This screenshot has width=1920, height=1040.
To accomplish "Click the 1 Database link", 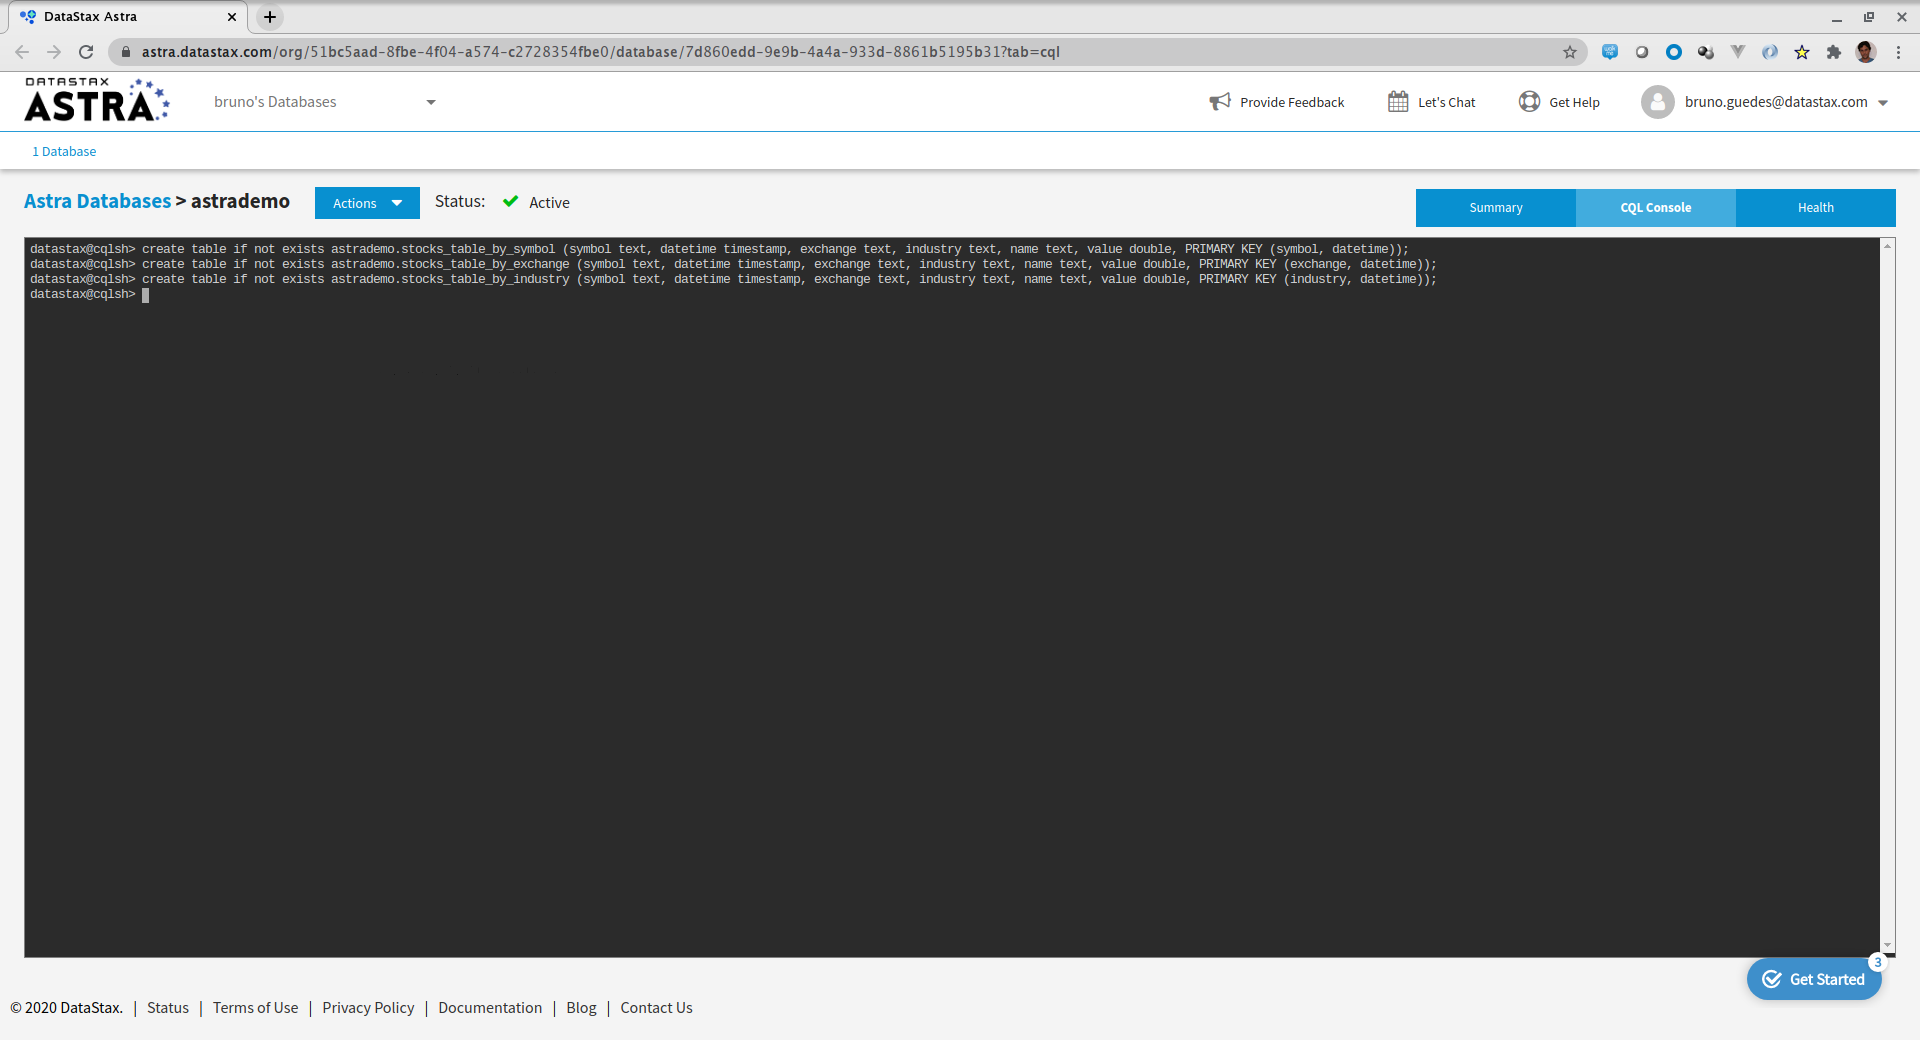I will [64, 152].
